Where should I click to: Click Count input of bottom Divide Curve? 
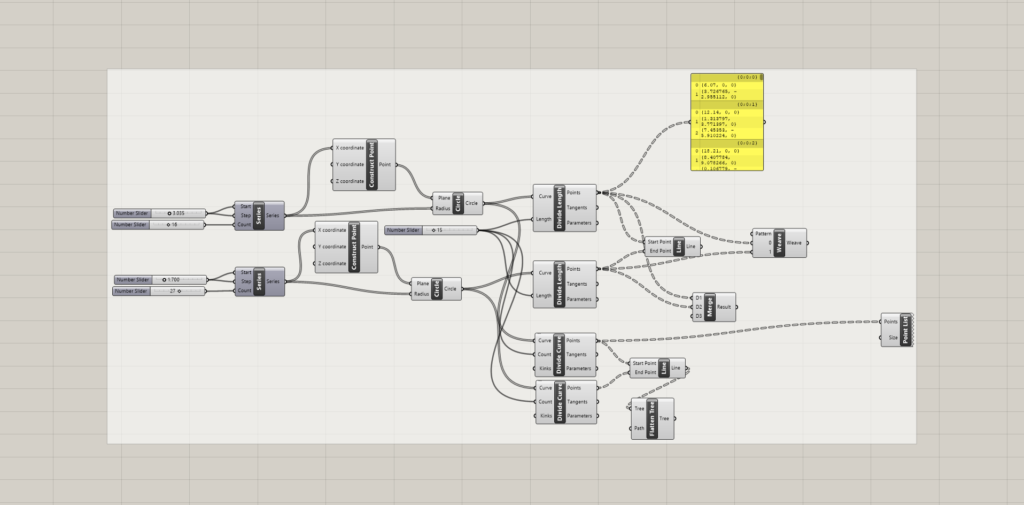point(545,402)
